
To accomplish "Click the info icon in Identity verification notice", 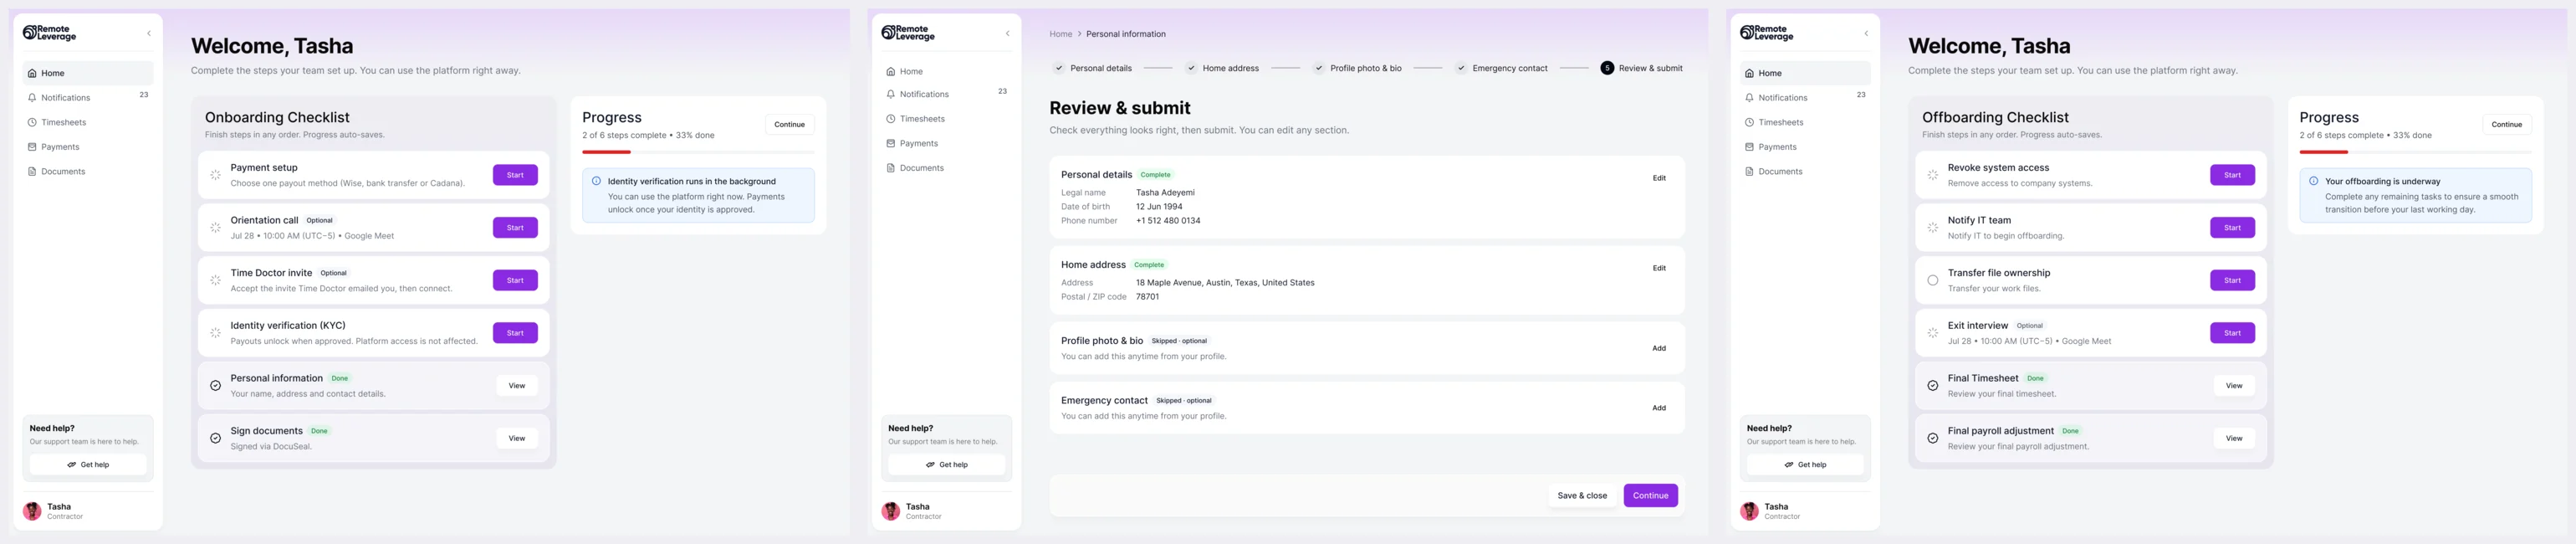I will 596,181.
